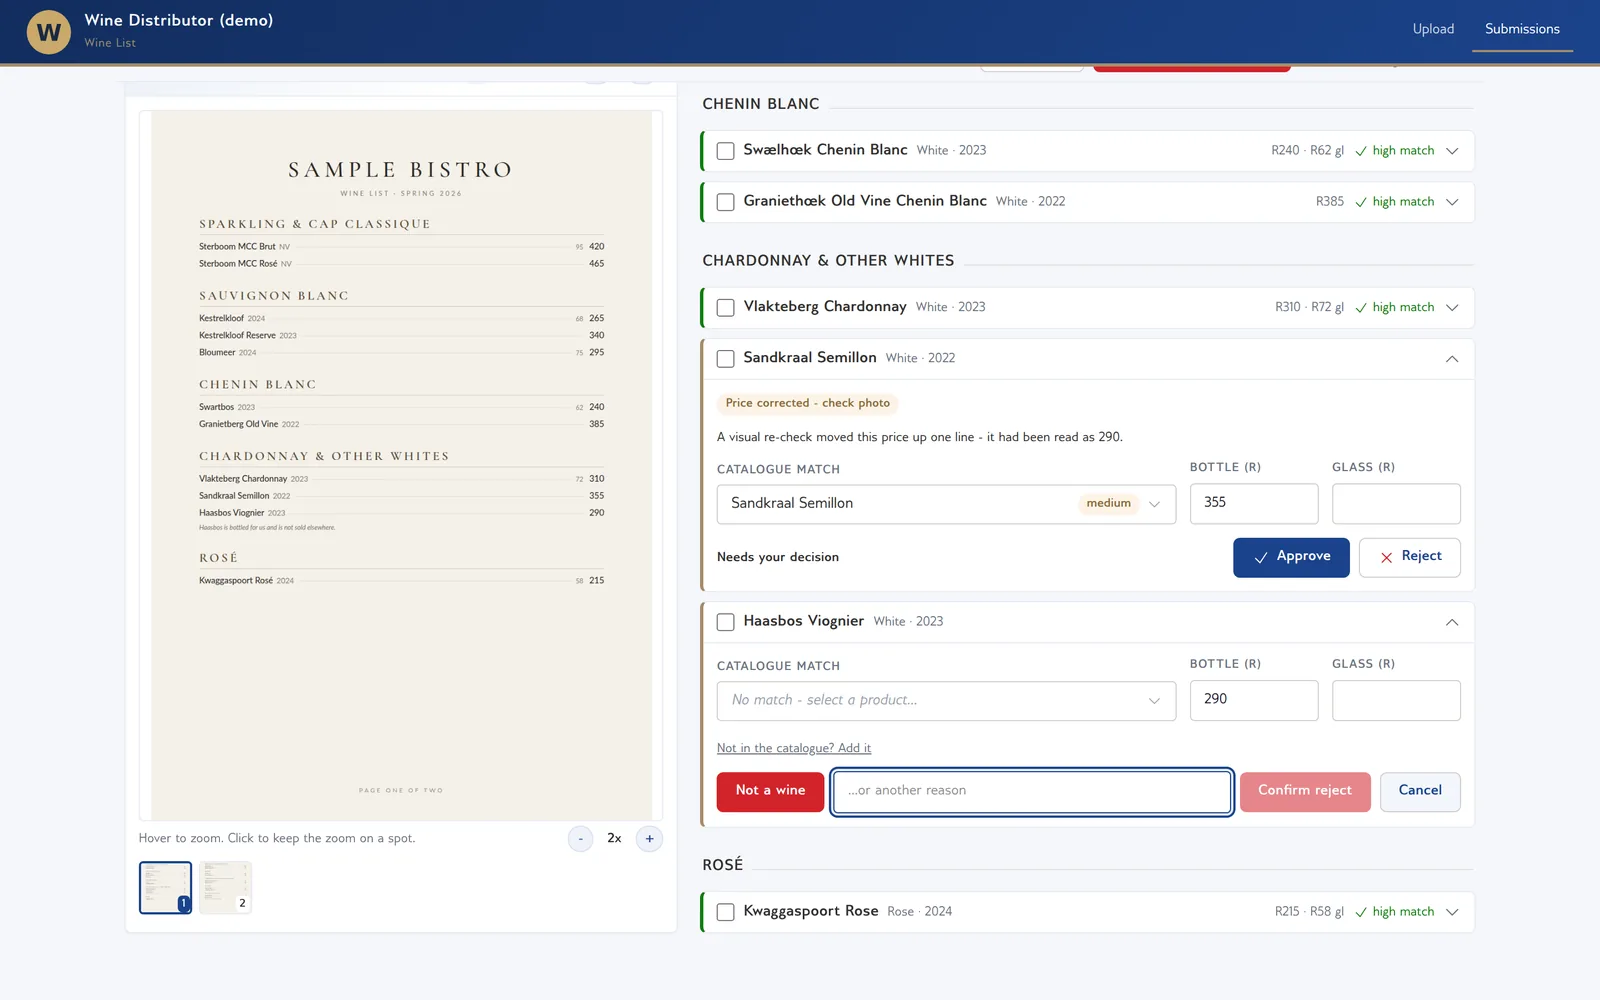This screenshot has height=1000, width=1600.
Task: Select page 1 thumbnail of wine list
Action: (165, 887)
